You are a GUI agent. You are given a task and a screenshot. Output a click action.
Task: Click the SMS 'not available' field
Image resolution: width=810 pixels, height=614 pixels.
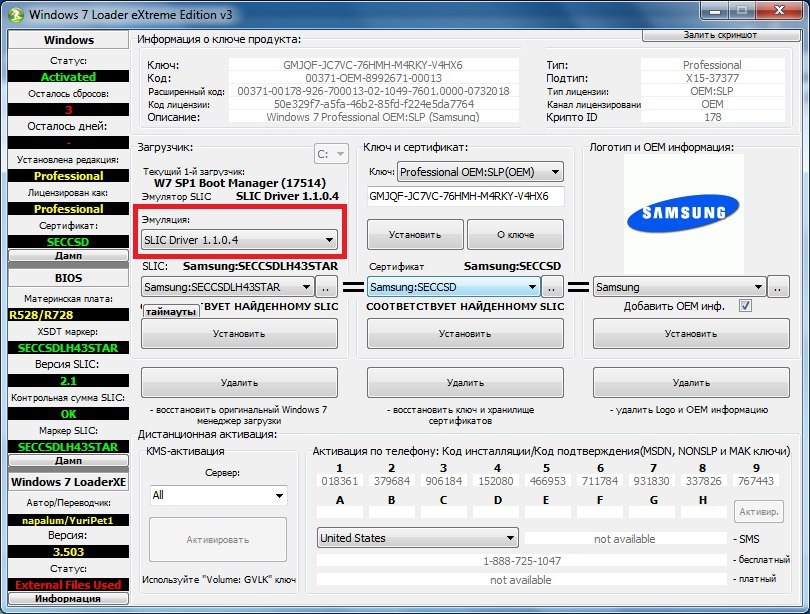tap(625, 539)
